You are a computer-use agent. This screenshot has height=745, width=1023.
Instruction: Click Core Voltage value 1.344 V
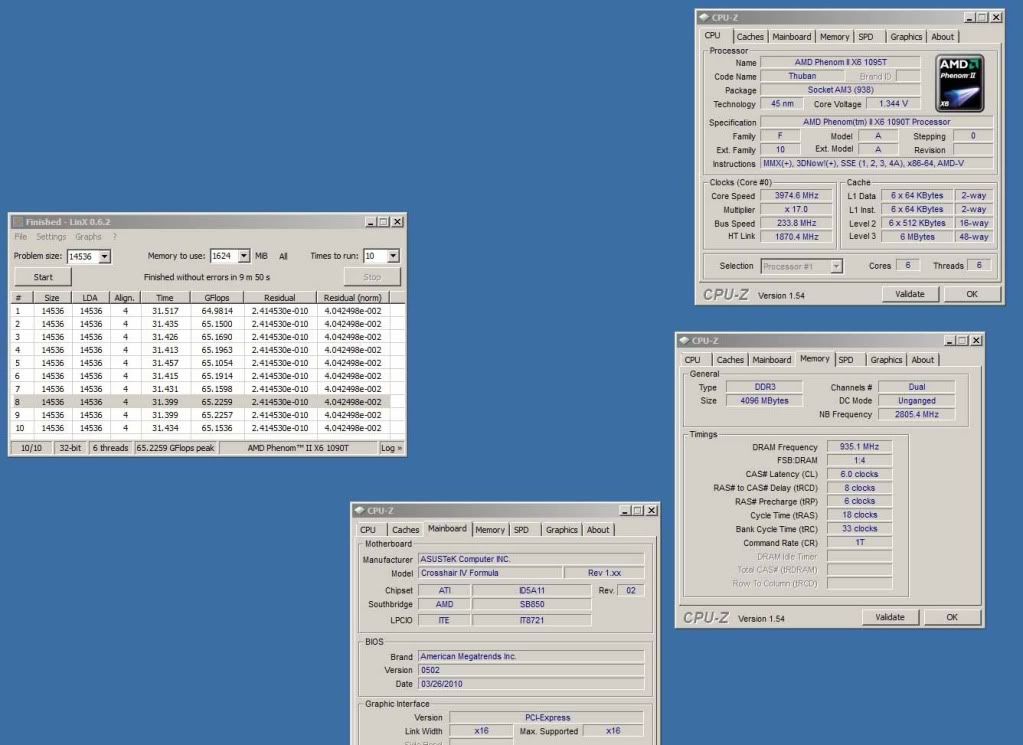(x=893, y=104)
